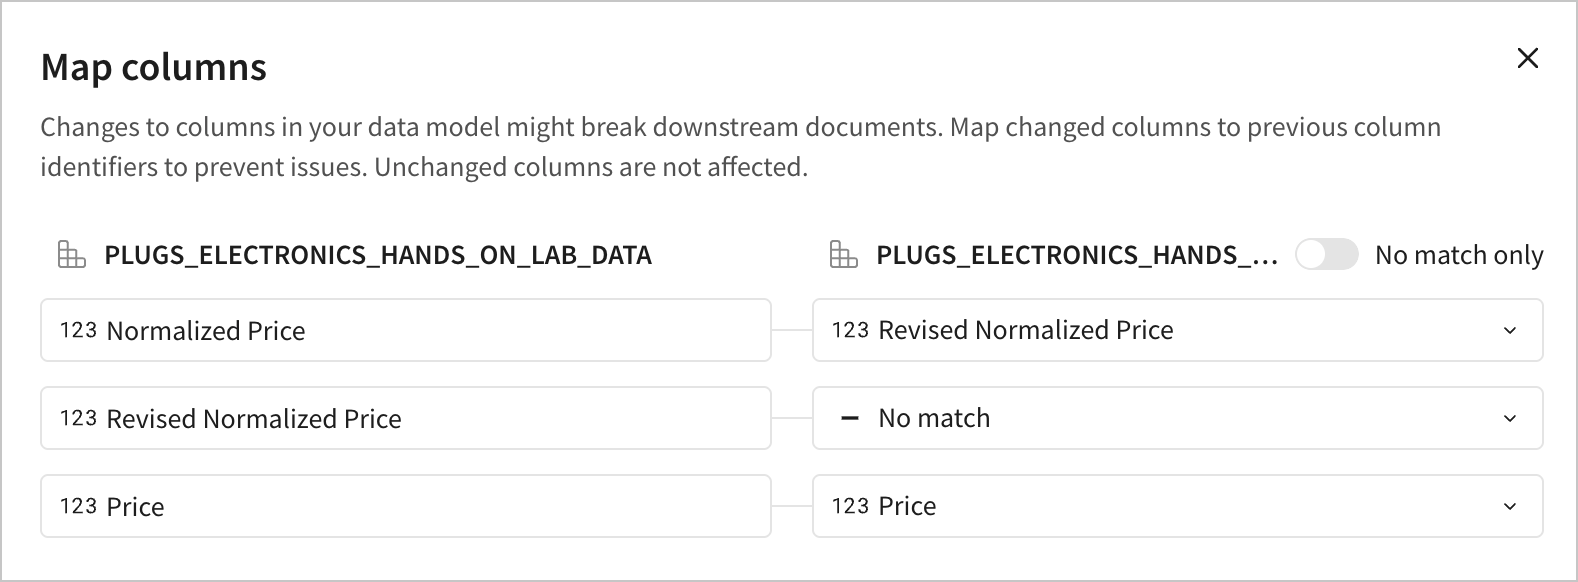This screenshot has width=1578, height=582.
Task: Click the truncated PLUGS_ELECTRONICS_HANDS_... table name
Action: [1076, 255]
